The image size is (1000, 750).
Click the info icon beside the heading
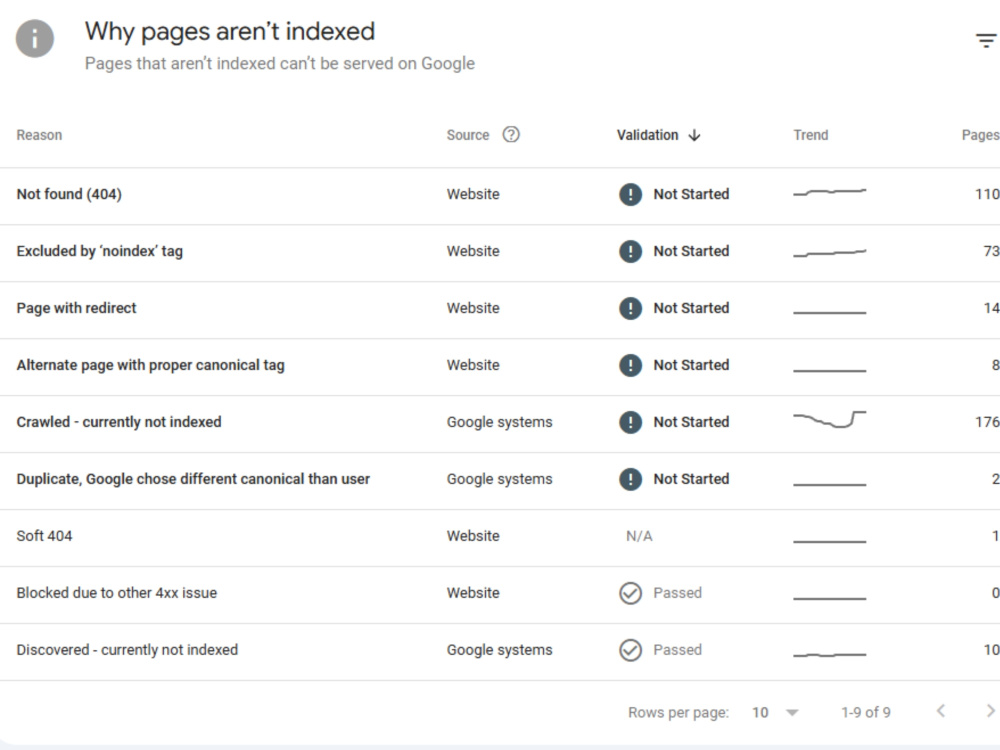[x=34, y=39]
